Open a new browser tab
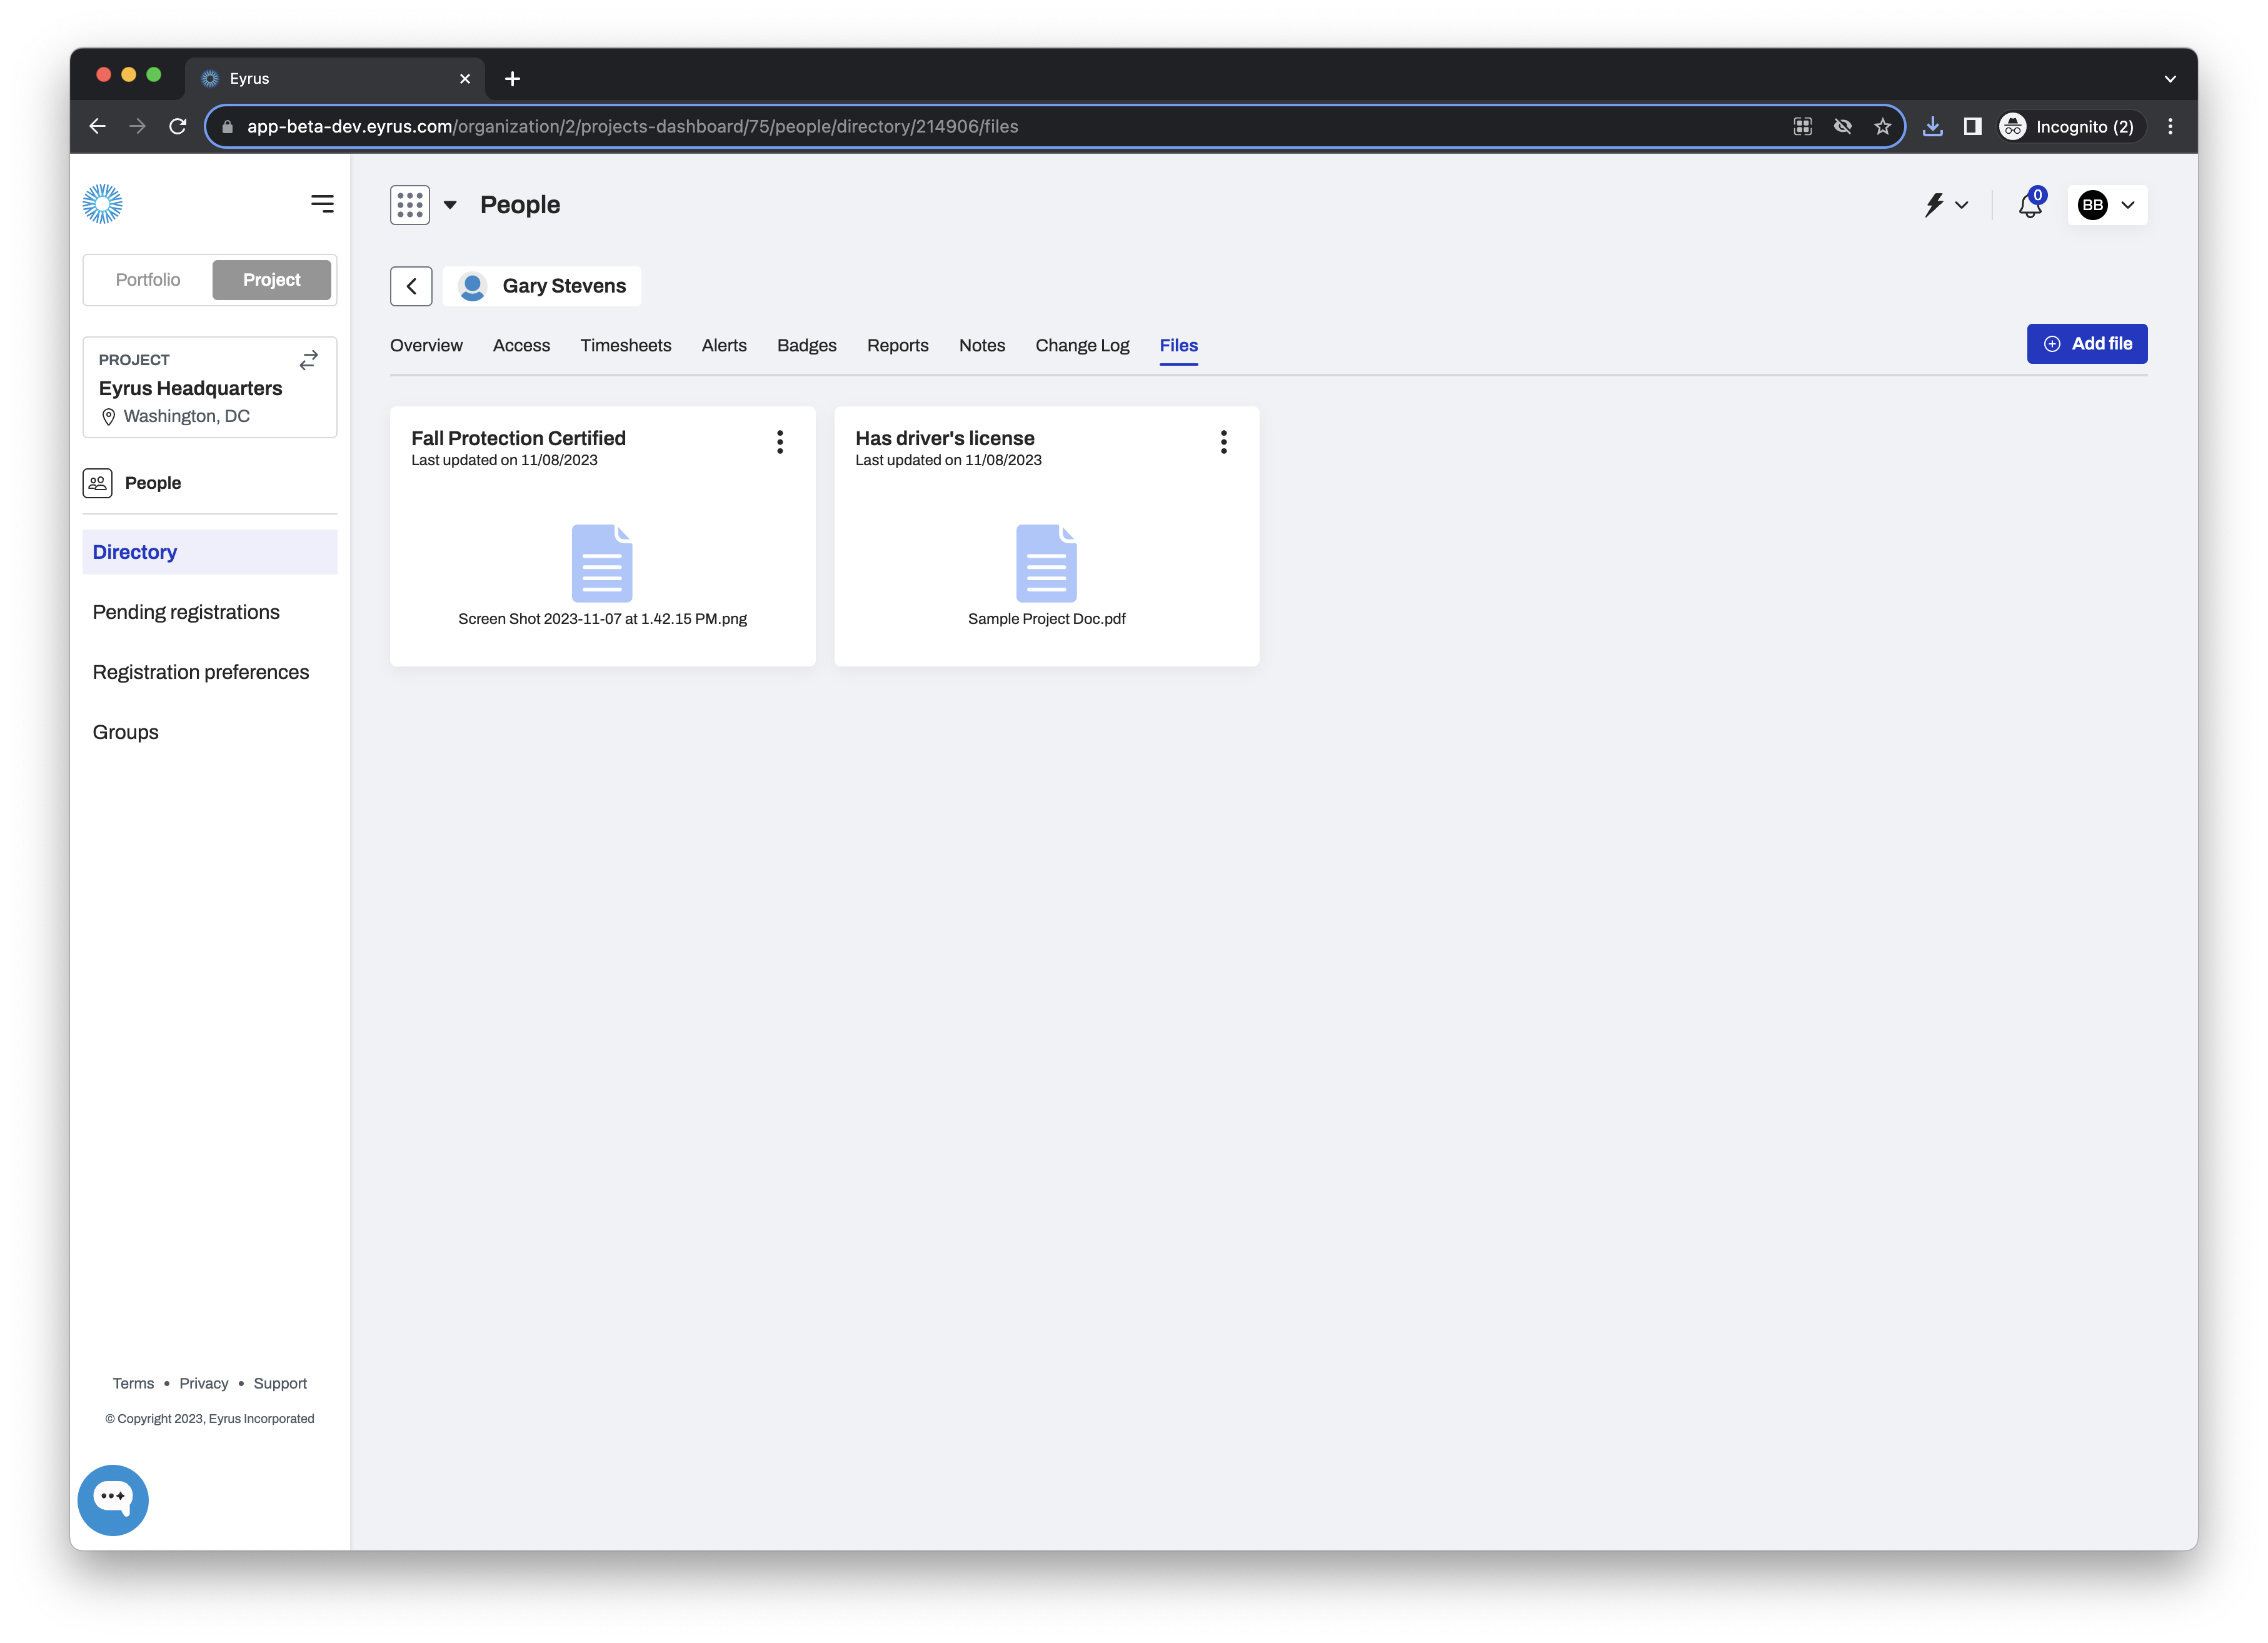 pyautogui.click(x=512, y=79)
